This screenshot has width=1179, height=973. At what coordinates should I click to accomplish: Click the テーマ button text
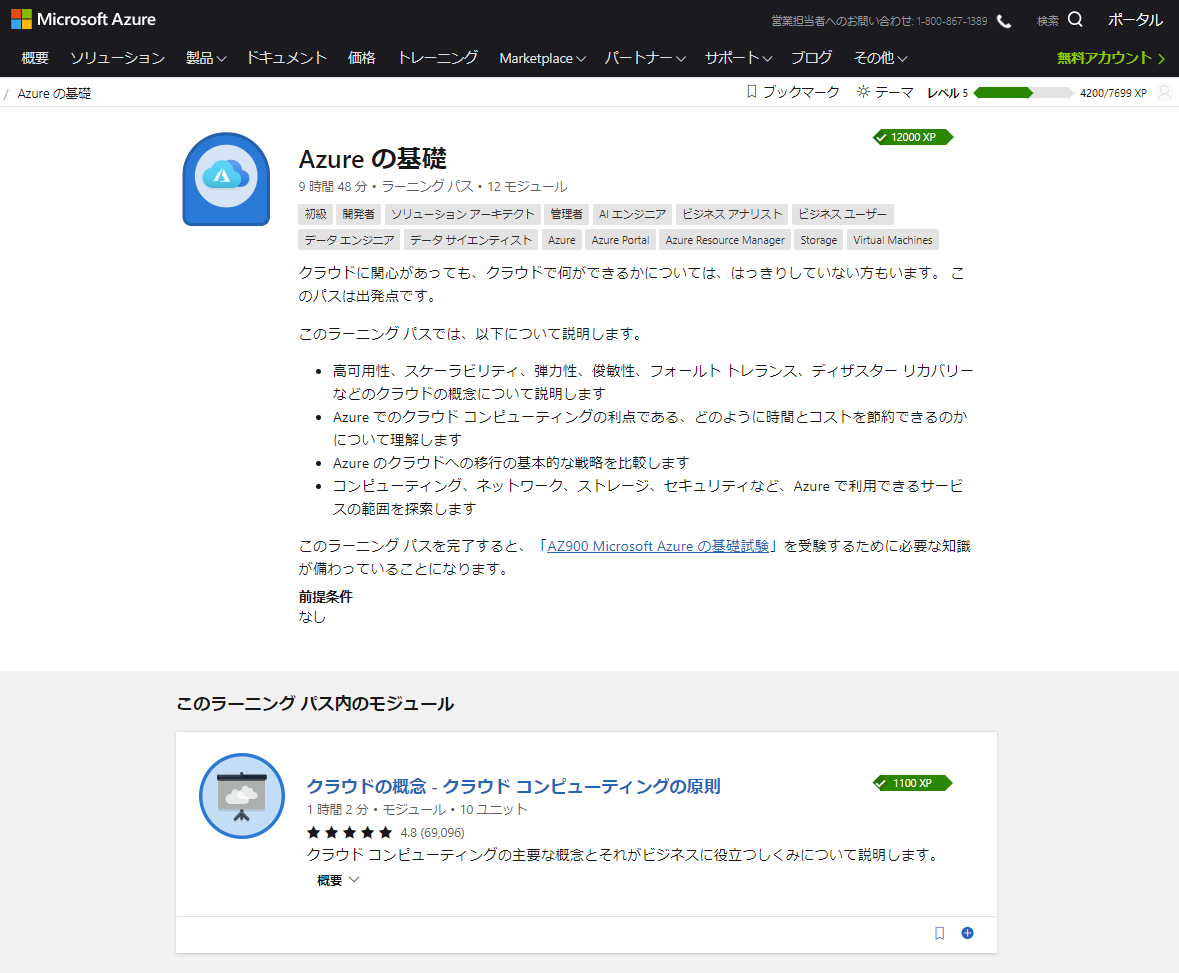point(894,92)
